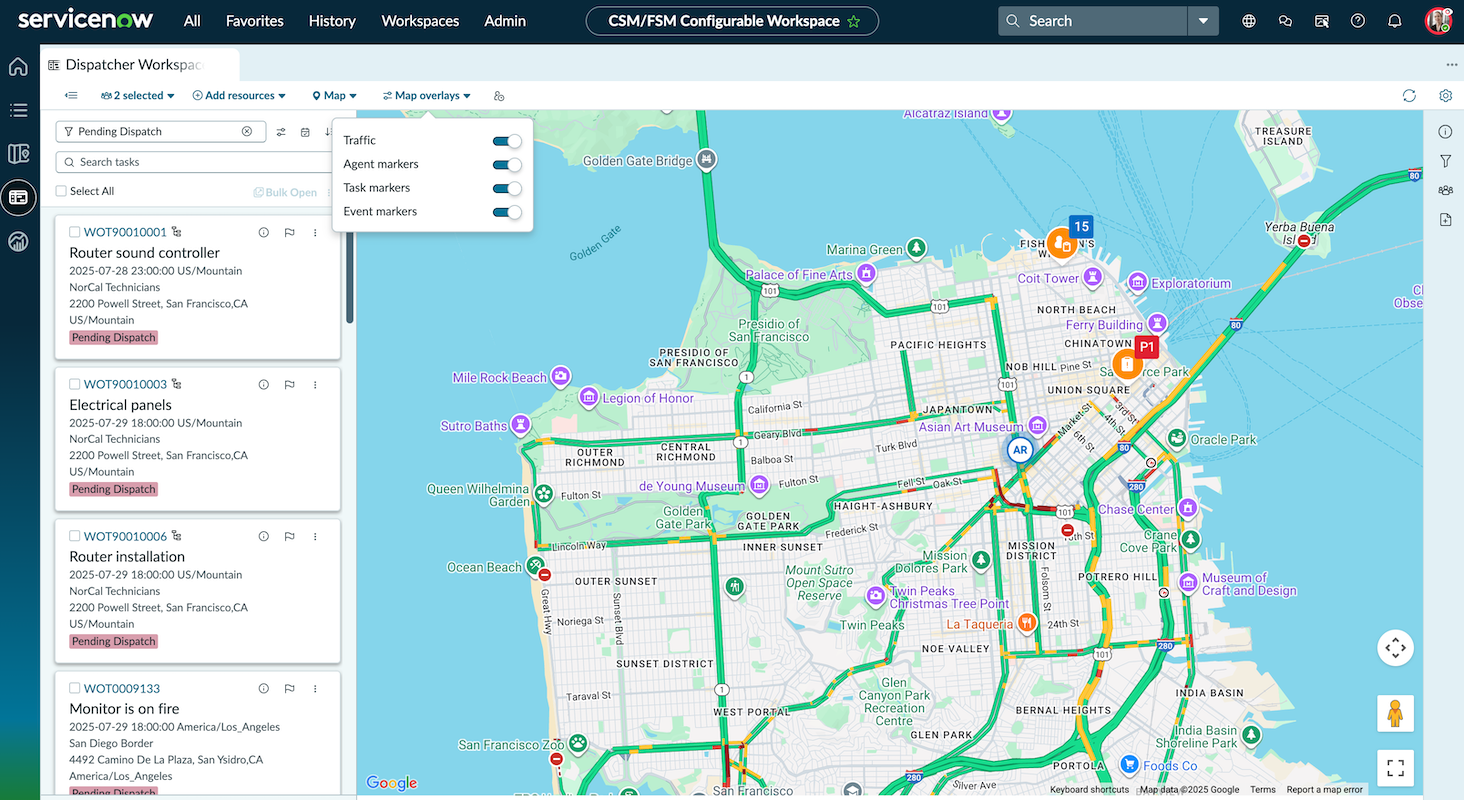Flag work order WOT90010003
1464x800 pixels.
pos(289,384)
